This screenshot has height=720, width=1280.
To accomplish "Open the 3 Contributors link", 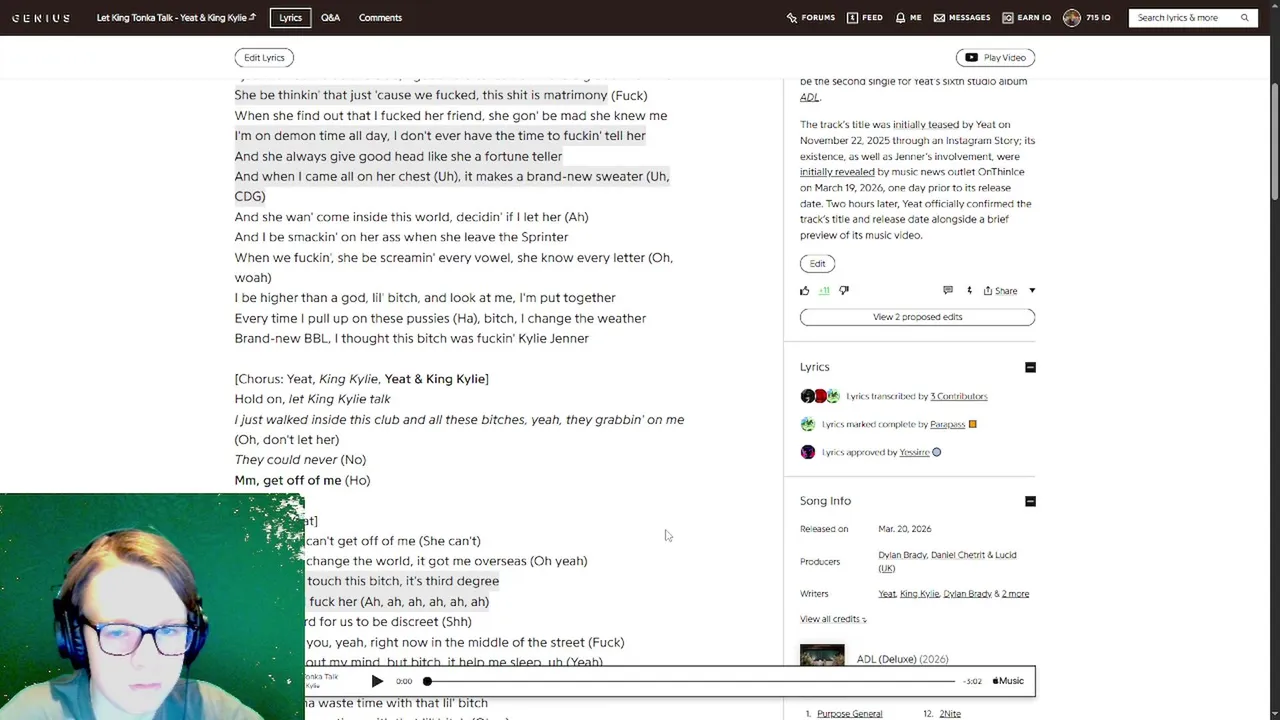I will [x=958, y=396].
